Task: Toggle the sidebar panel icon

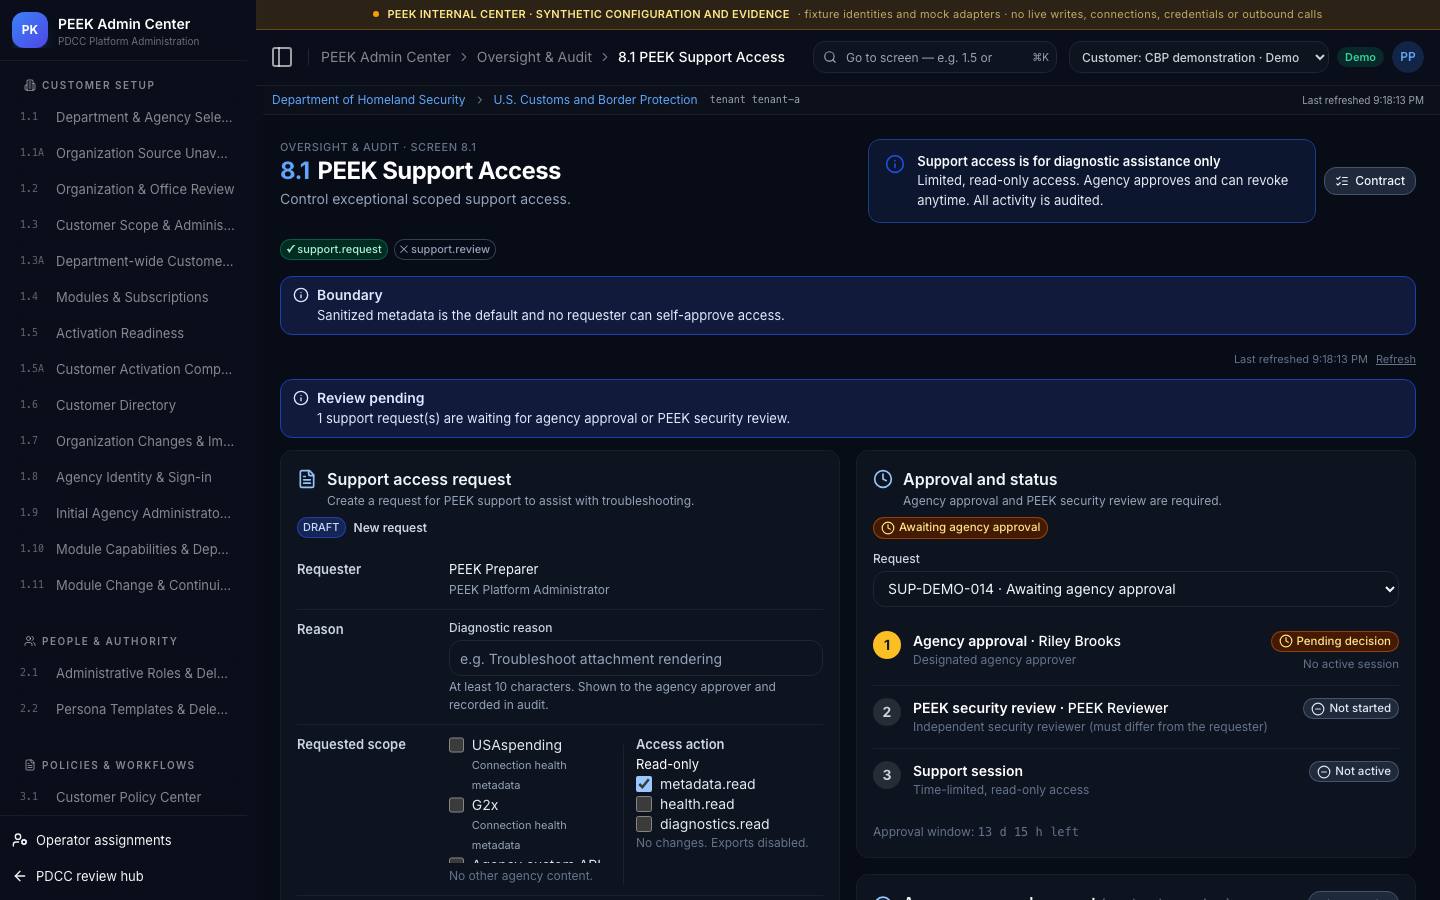Action: tap(282, 57)
